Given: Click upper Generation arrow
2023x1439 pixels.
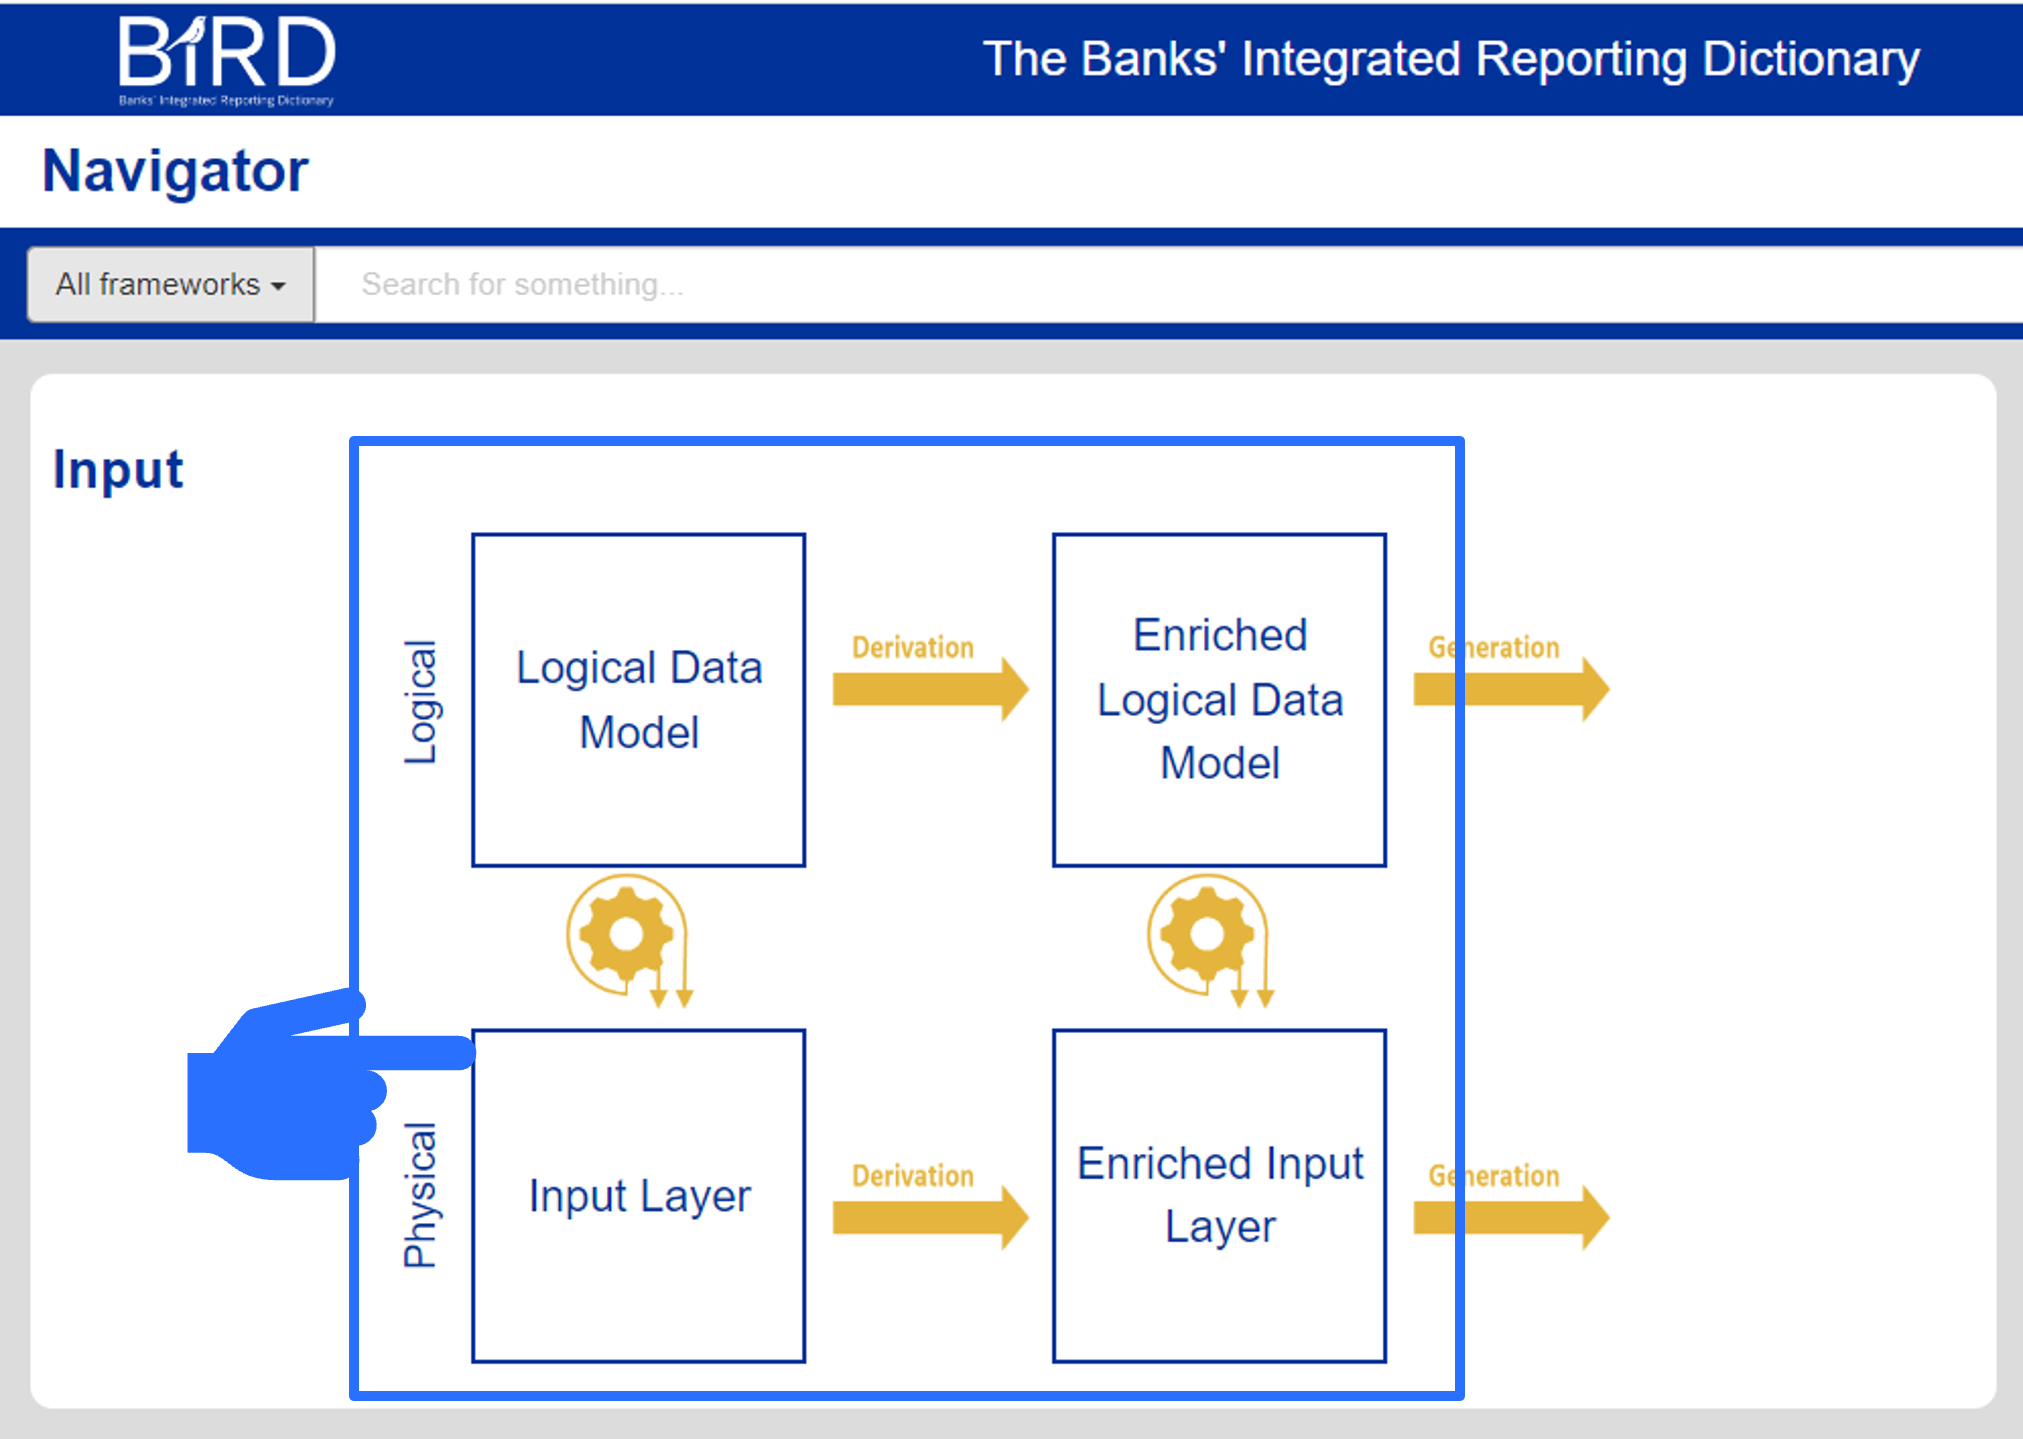Looking at the screenshot, I should (x=1510, y=688).
